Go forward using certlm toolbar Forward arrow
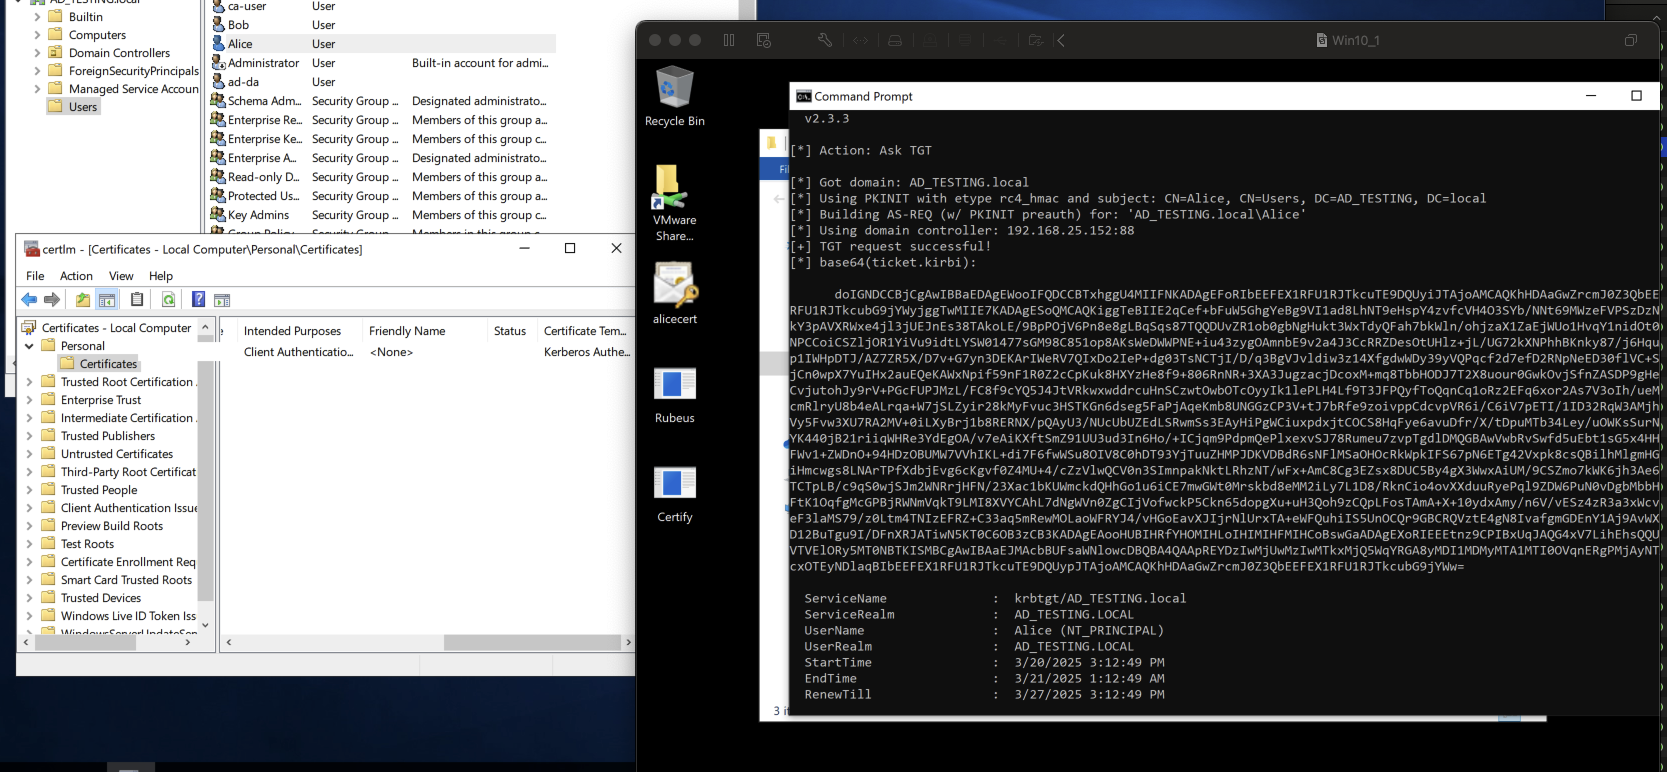 [52, 299]
